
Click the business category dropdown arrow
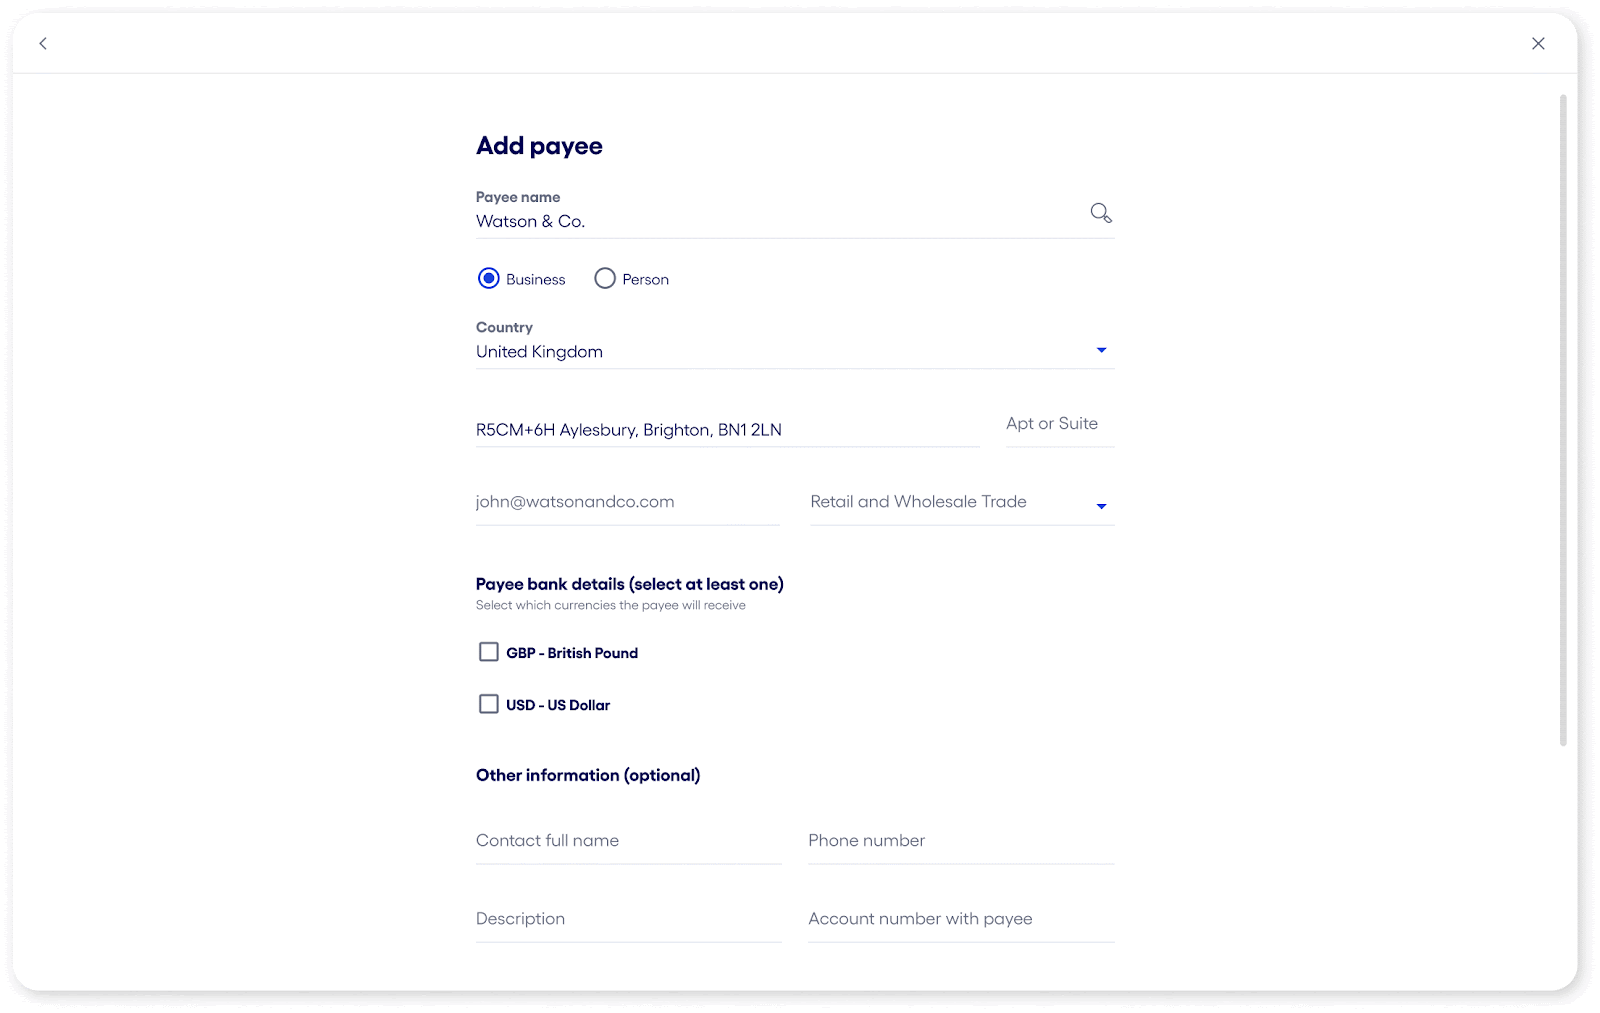pyautogui.click(x=1101, y=506)
